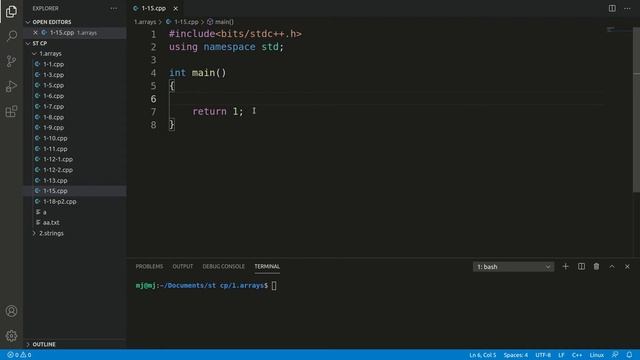The image size is (640, 360).
Task: Open file 1-18-p2.cpp in explorer
Action: (x=60, y=202)
